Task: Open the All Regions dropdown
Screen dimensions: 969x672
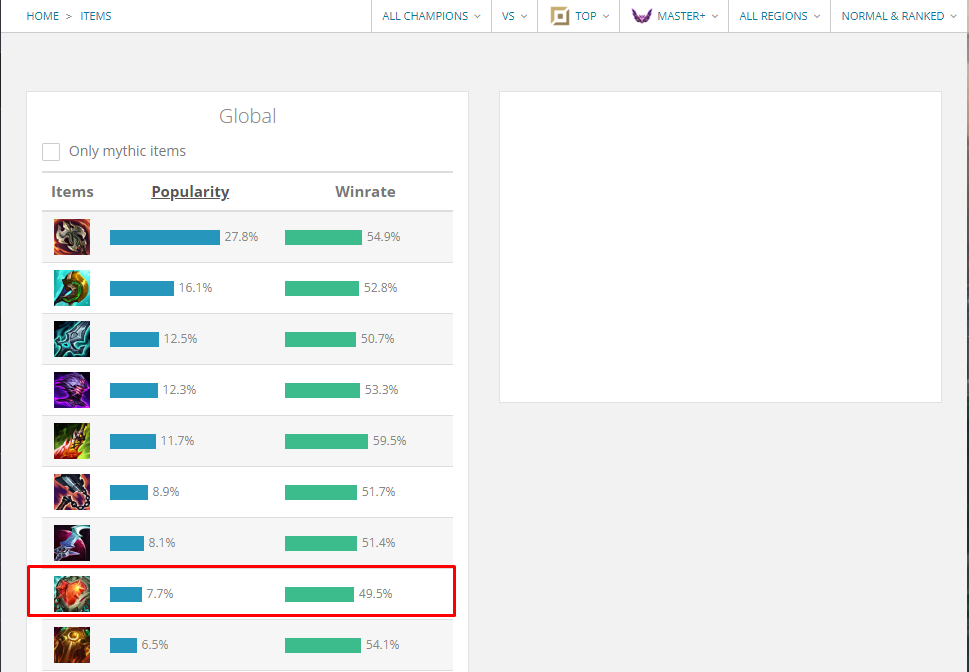Action: click(780, 16)
